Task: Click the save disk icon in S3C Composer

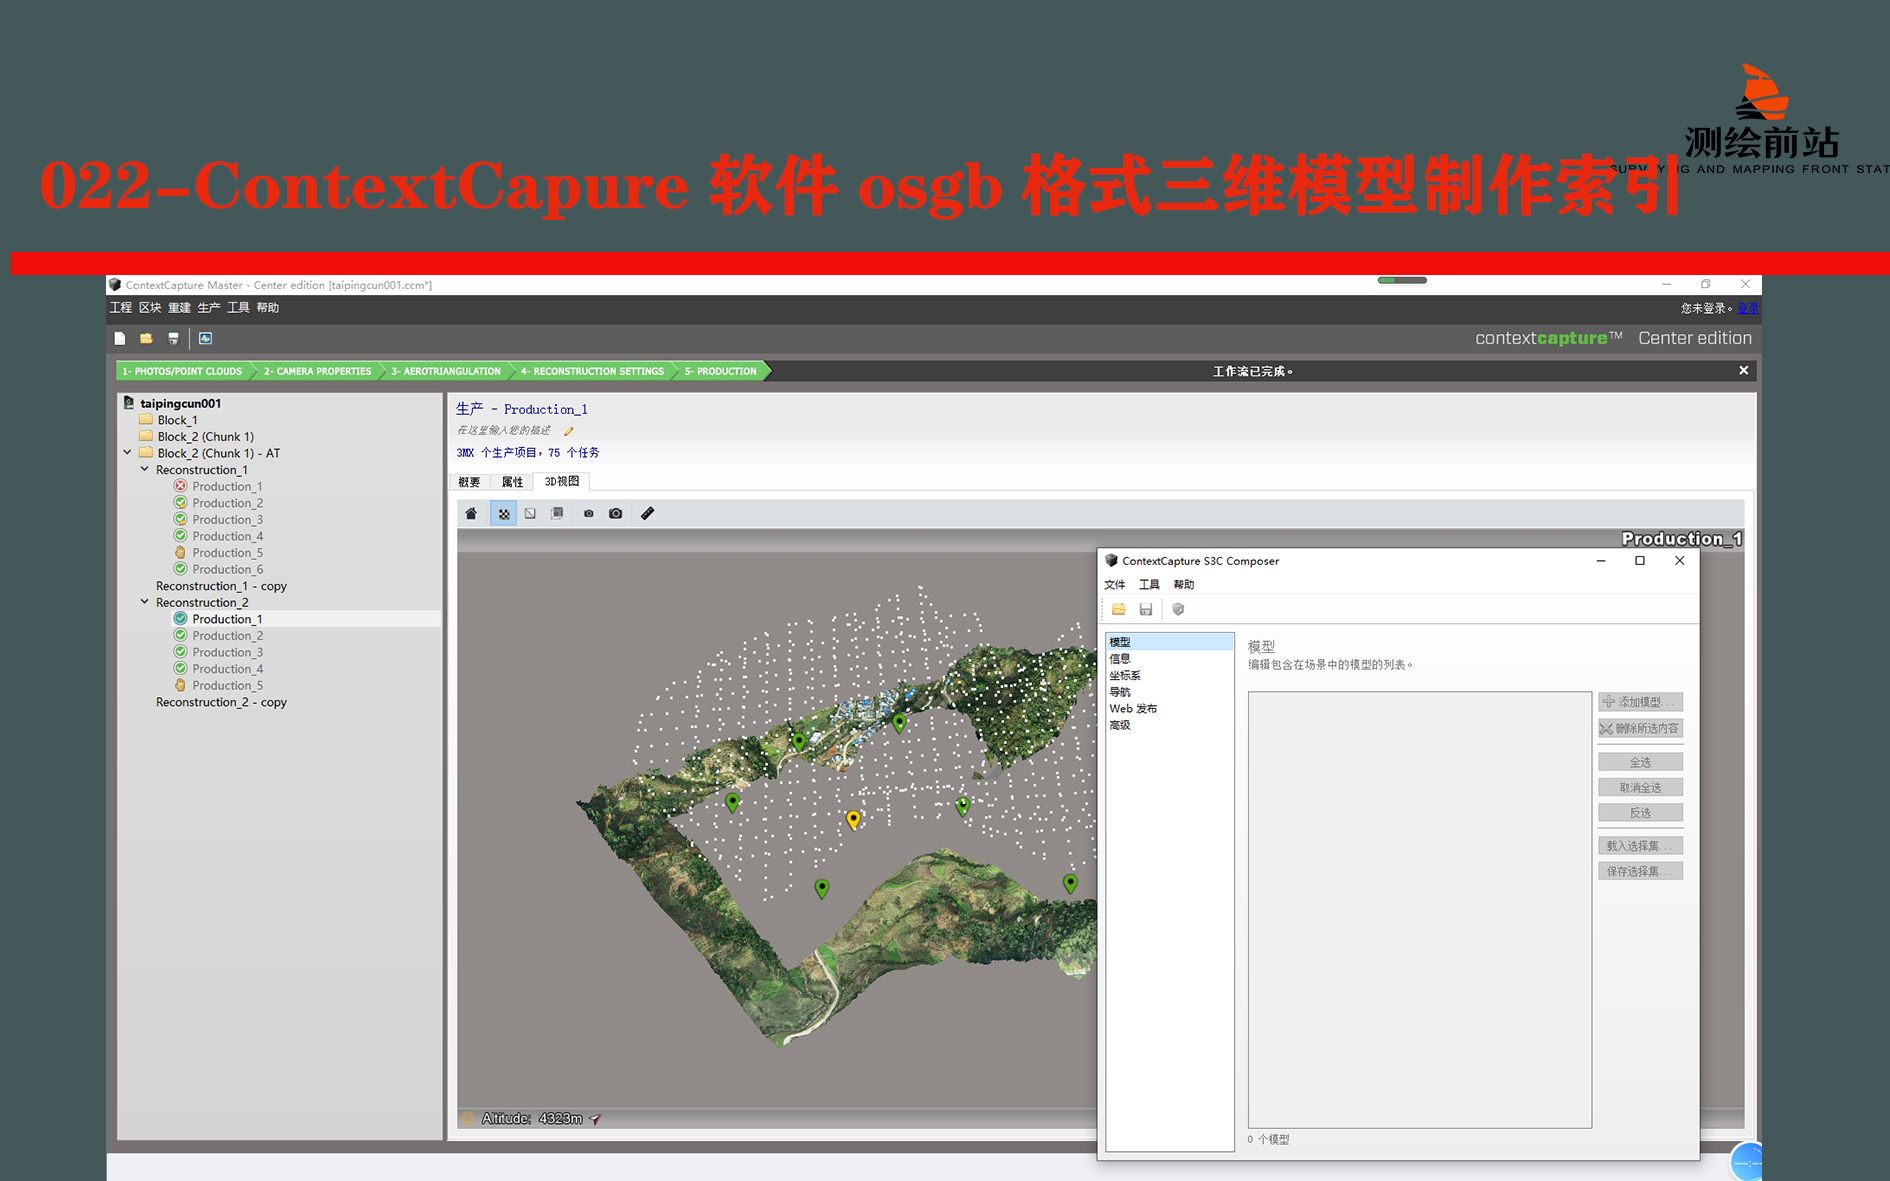Action: [1146, 610]
